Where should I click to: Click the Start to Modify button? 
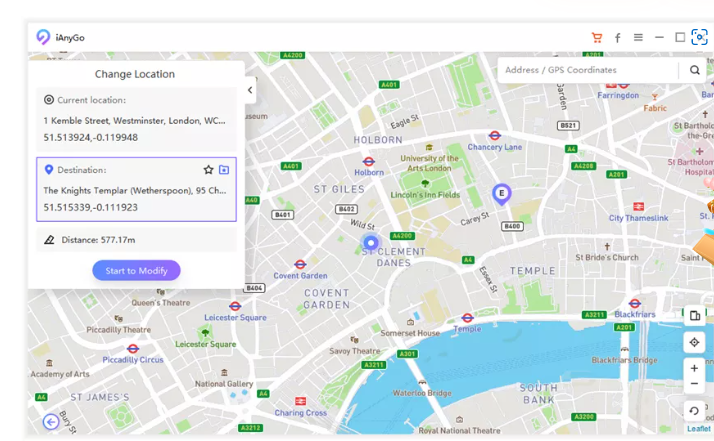pos(136,271)
